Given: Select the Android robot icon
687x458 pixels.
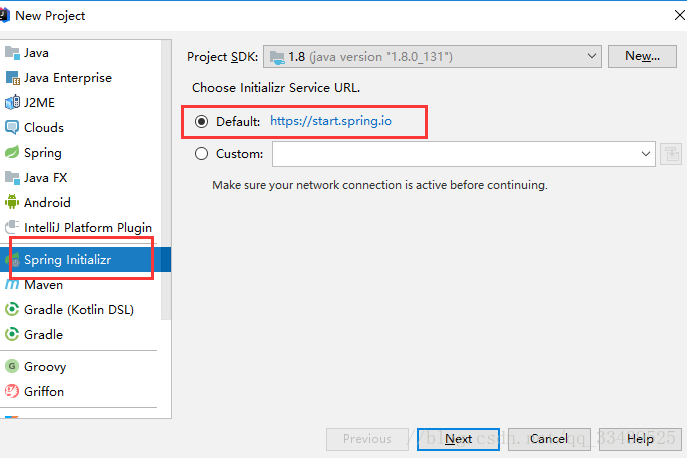Looking at the screenshot, I should coord(12,202).
